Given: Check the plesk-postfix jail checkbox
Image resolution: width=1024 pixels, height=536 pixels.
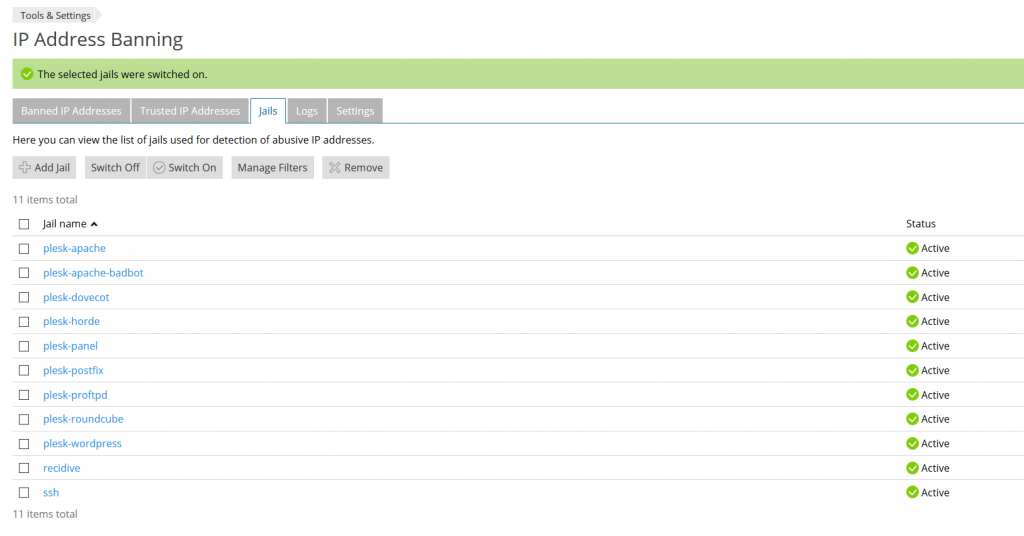Looking at the screenshot, I should pyautogui.click(x=24, y=371).
